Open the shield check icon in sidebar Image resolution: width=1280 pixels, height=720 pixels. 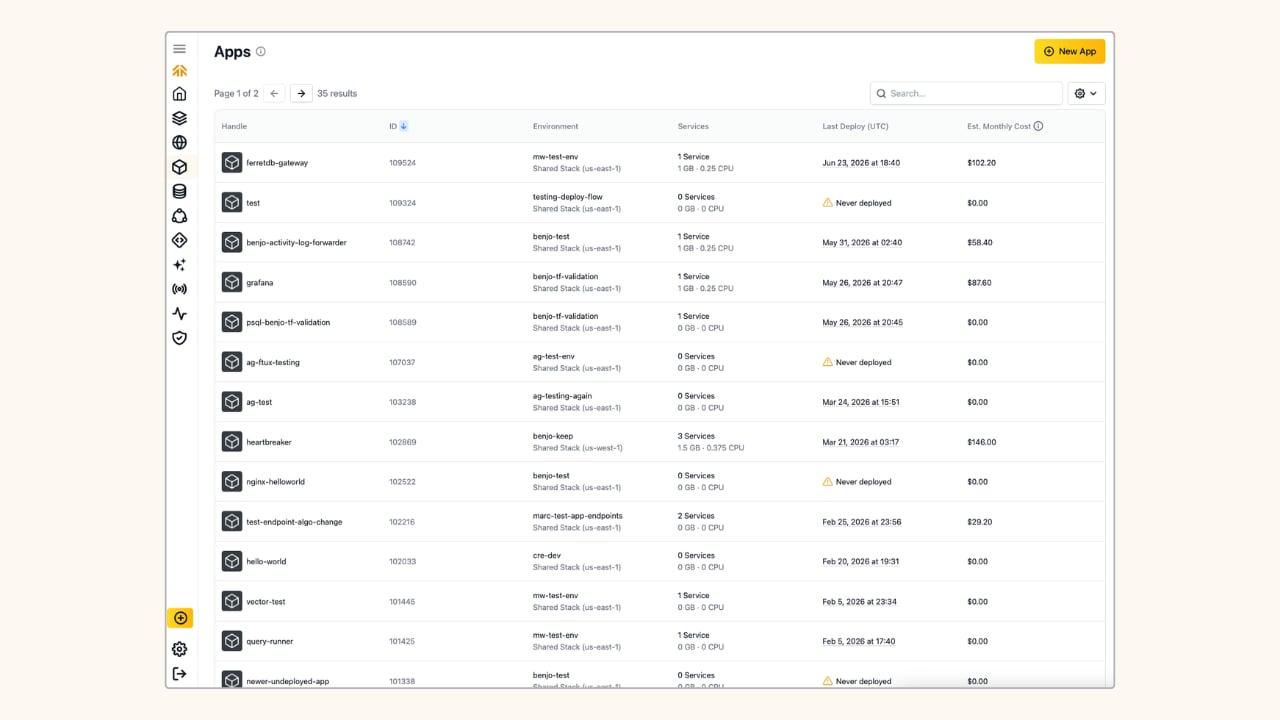(179, 338)
